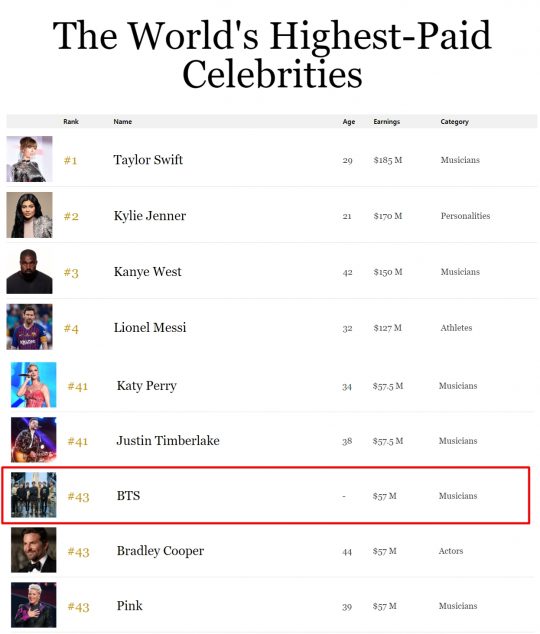Click the Category column header
The image size is (540, 634).
454,121
